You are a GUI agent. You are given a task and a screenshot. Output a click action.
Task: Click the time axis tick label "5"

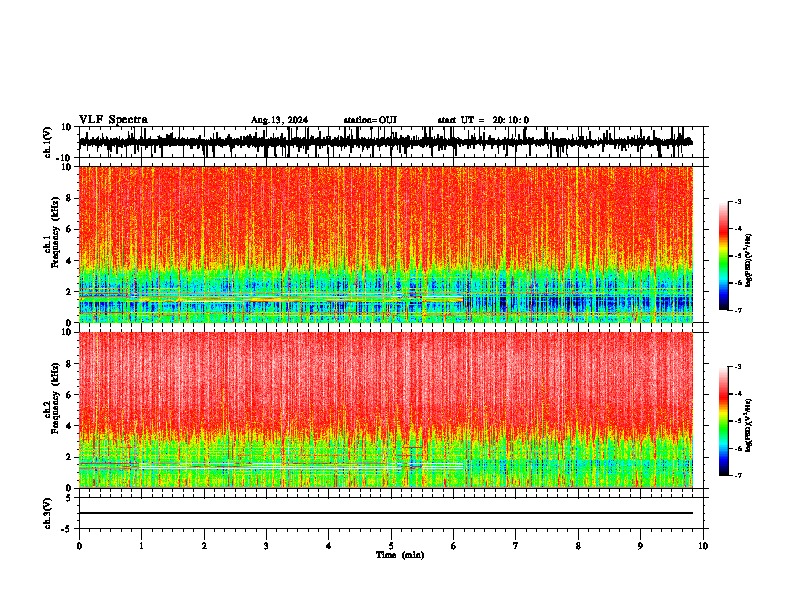pyautogui.click(x=391, y=546)
